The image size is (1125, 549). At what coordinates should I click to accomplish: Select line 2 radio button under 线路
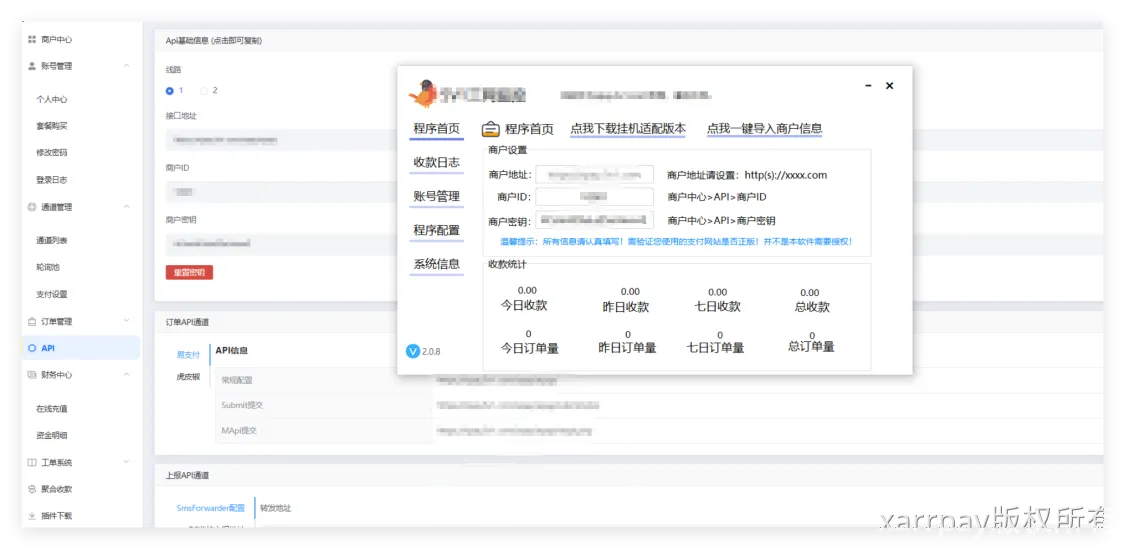tap(204, 91)
